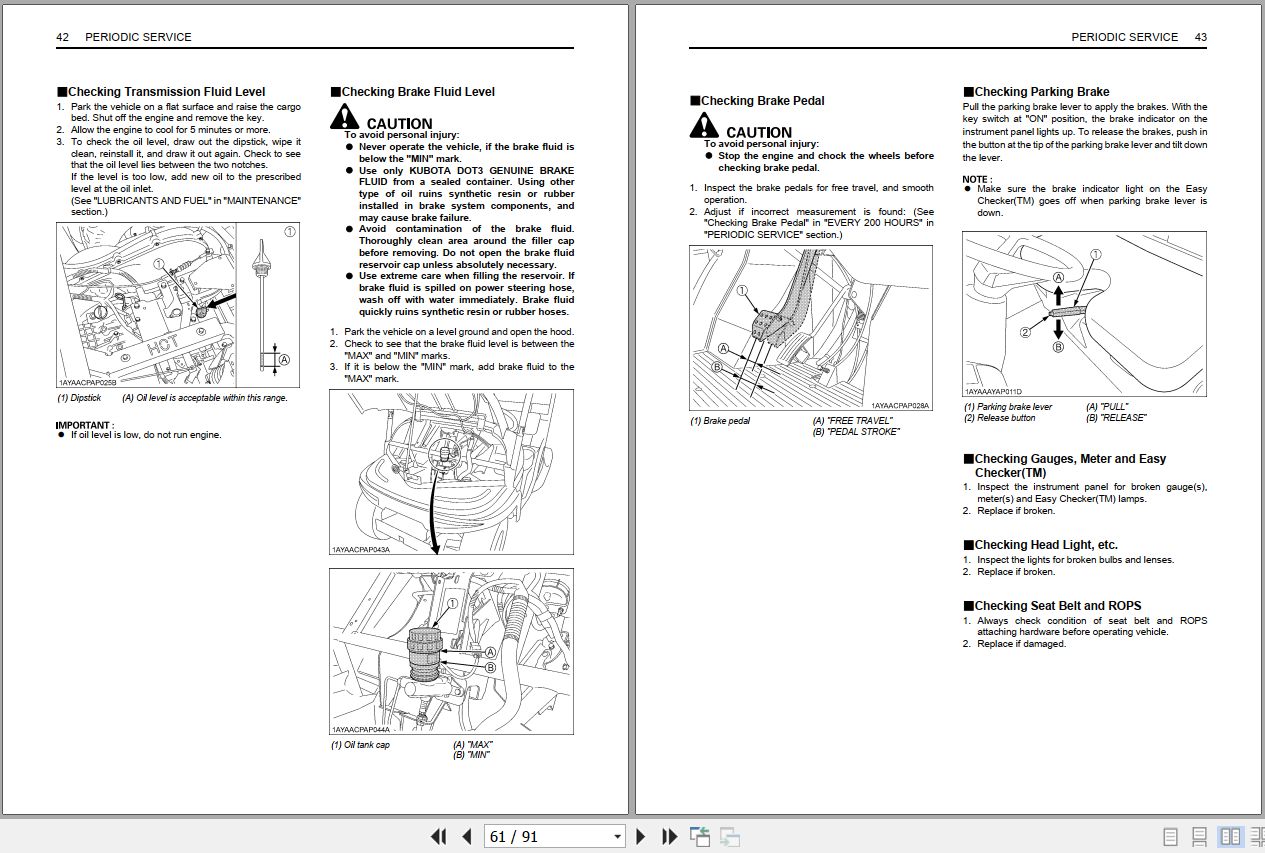The width and height of the screenshot is (1265, 853).
Task: Go to next view icon (greyed)
Action: coord(729,836)
